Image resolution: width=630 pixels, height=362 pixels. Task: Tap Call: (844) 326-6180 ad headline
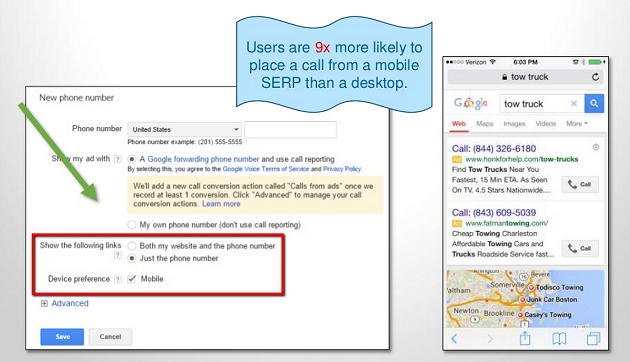(x=494, y=149)
